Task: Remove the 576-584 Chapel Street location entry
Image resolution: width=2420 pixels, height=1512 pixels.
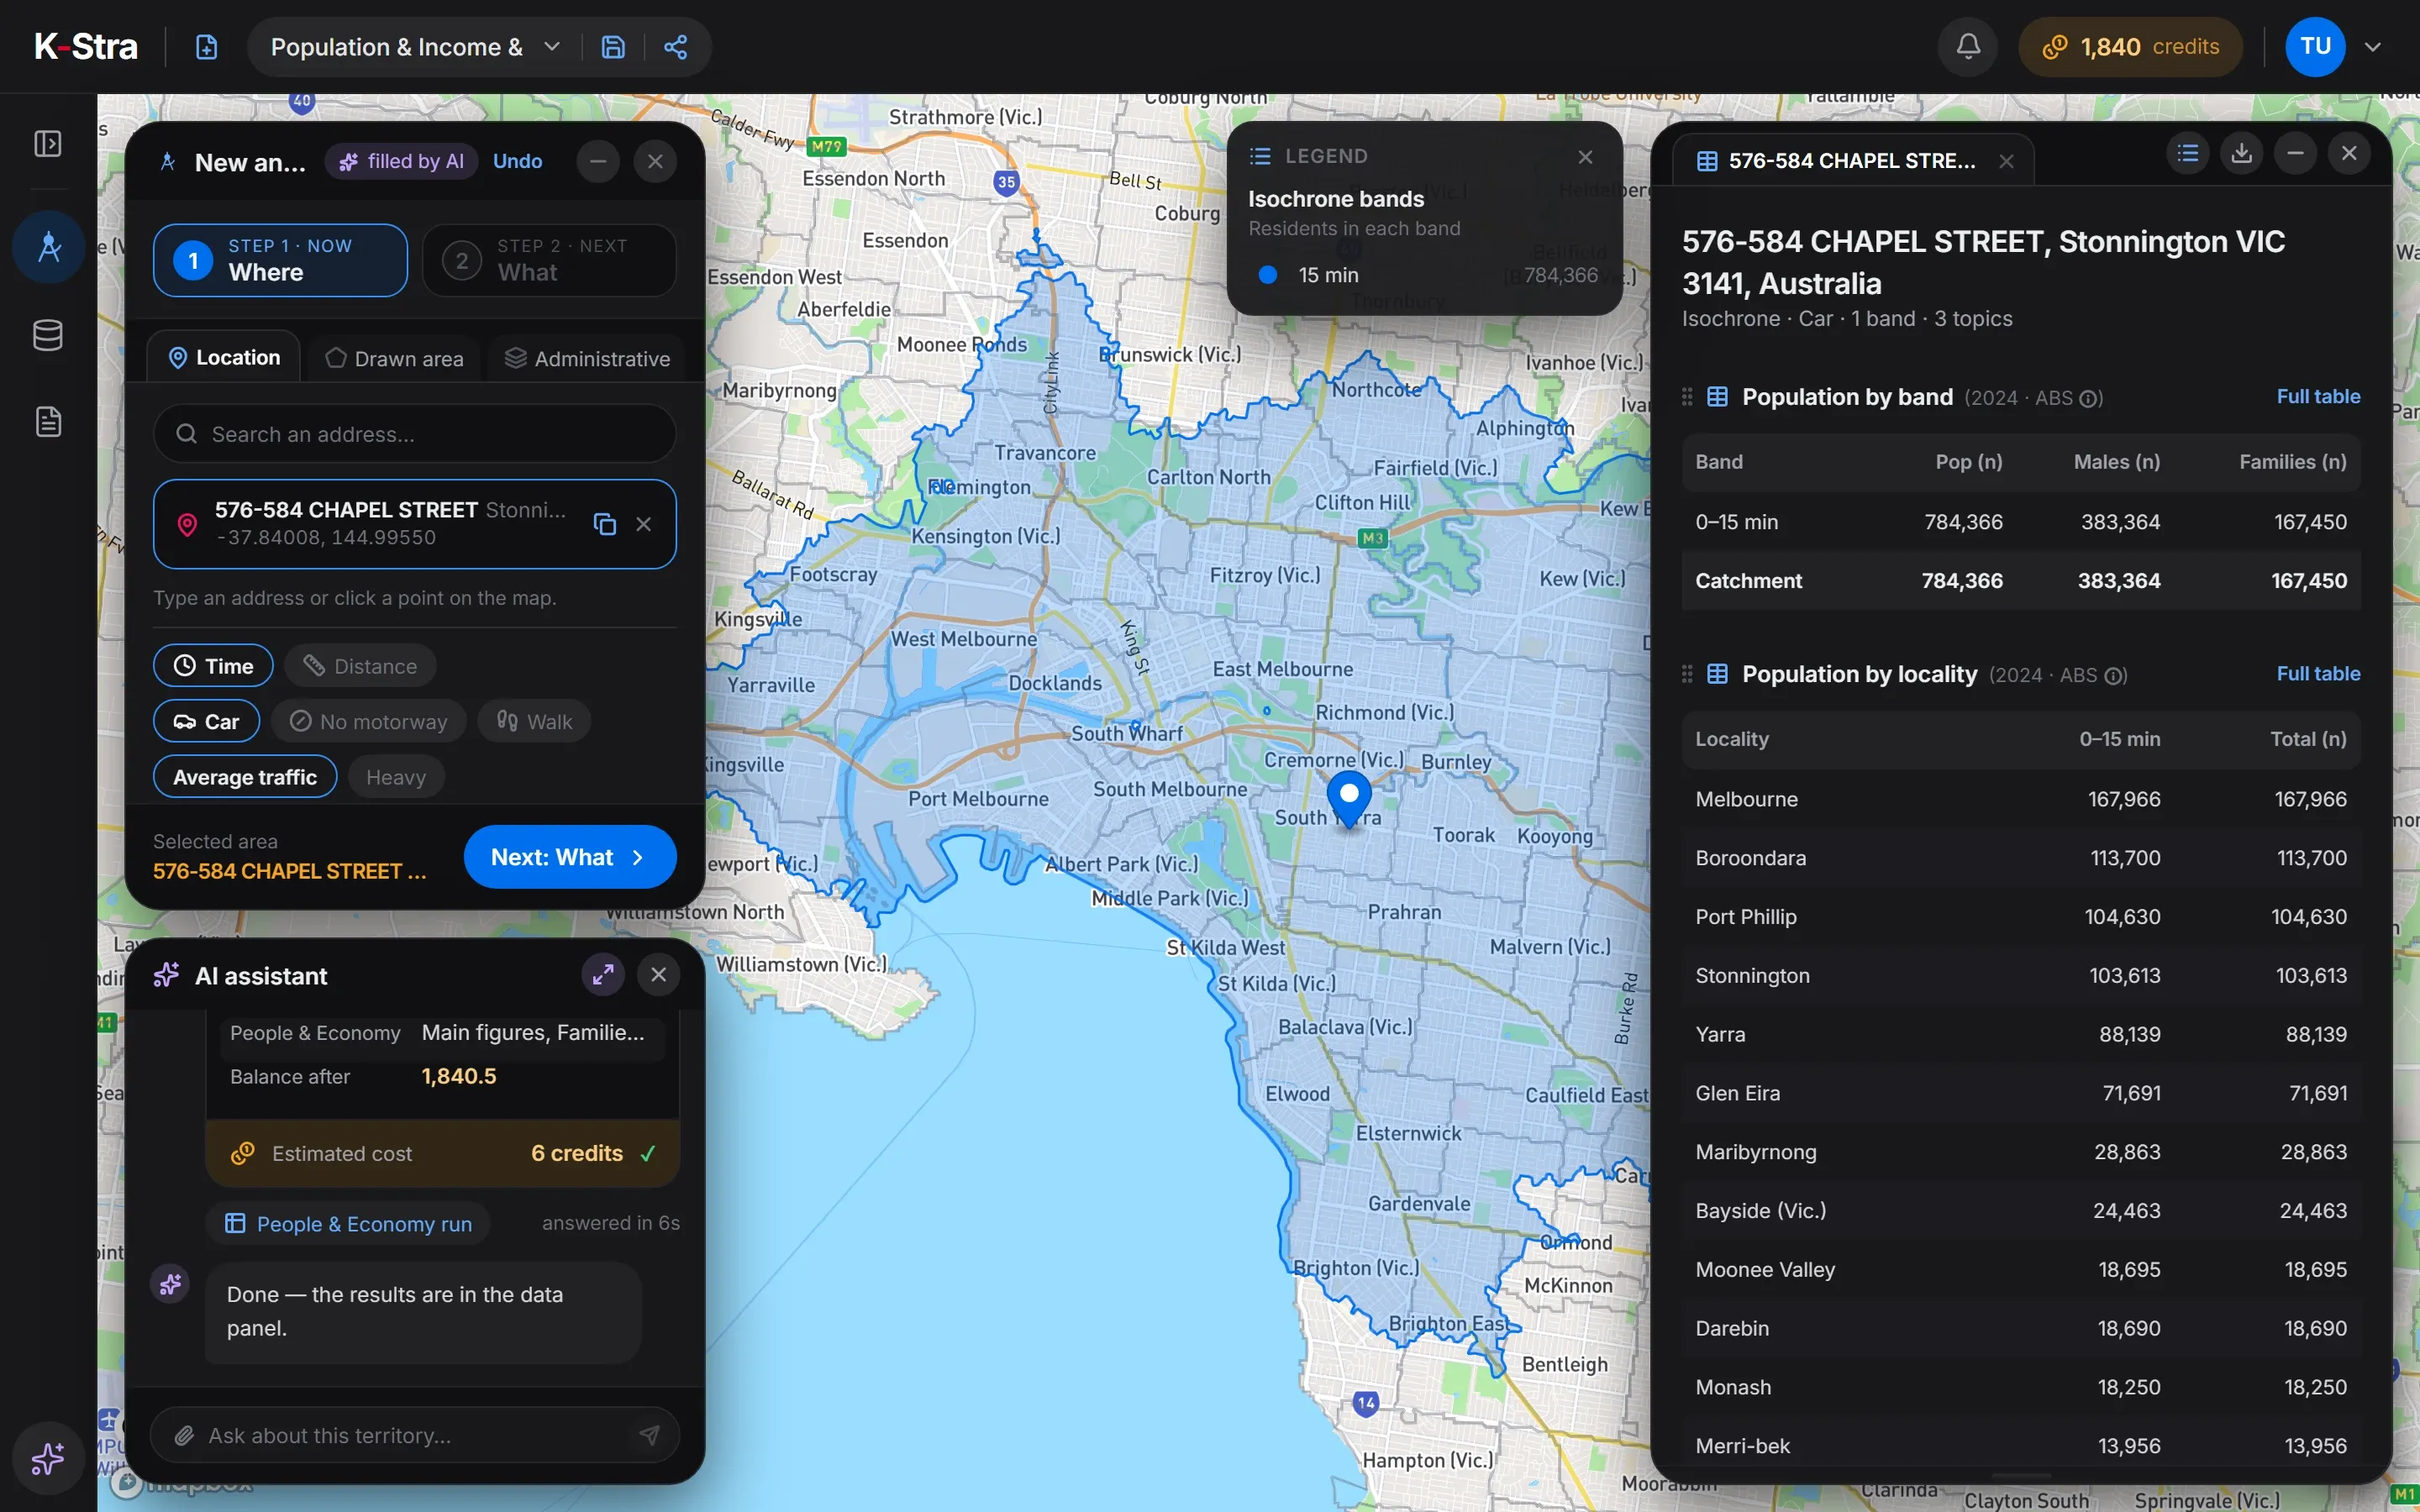Action: (x=644, y=524)
